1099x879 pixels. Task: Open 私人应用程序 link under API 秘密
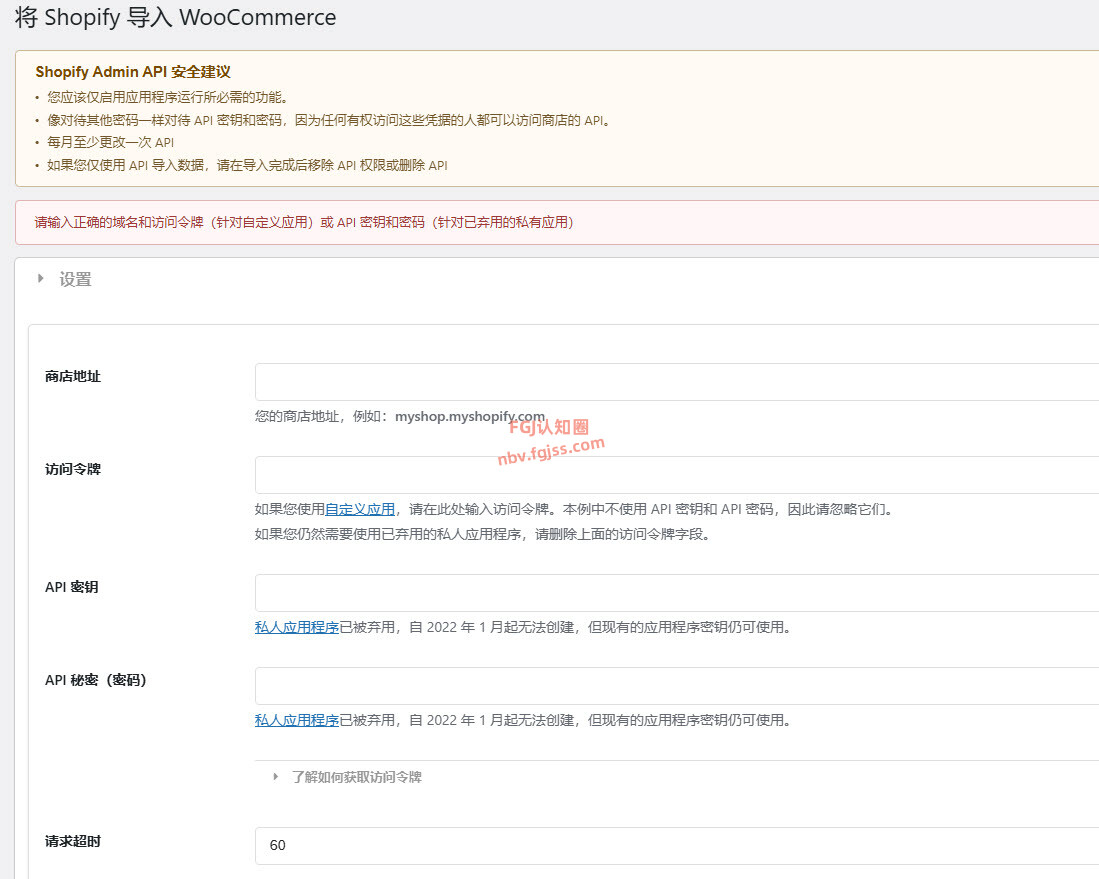(296, 720)
